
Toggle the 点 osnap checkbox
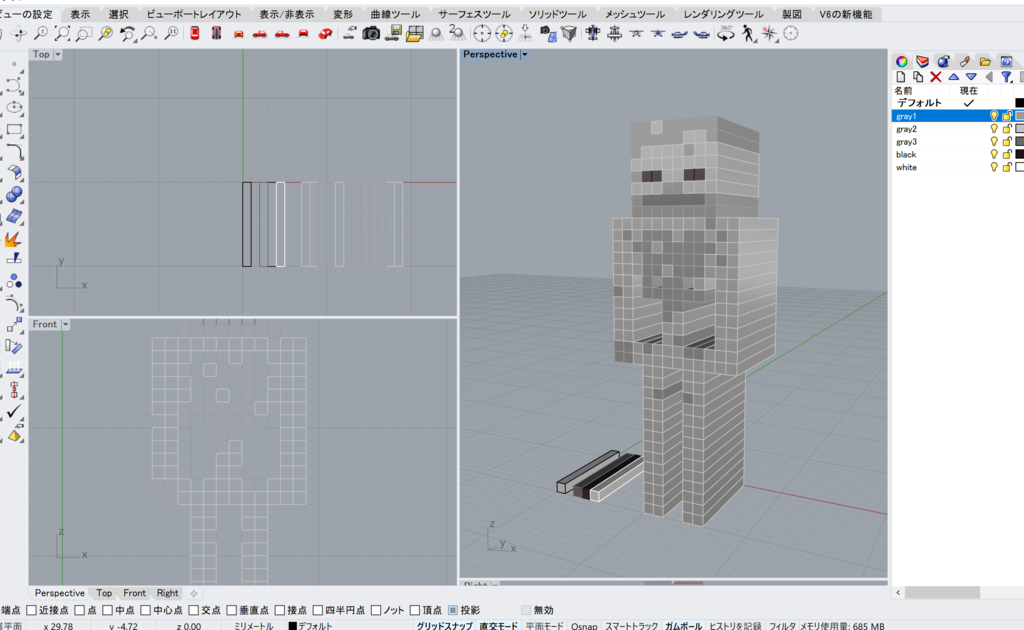click(80, 610)
